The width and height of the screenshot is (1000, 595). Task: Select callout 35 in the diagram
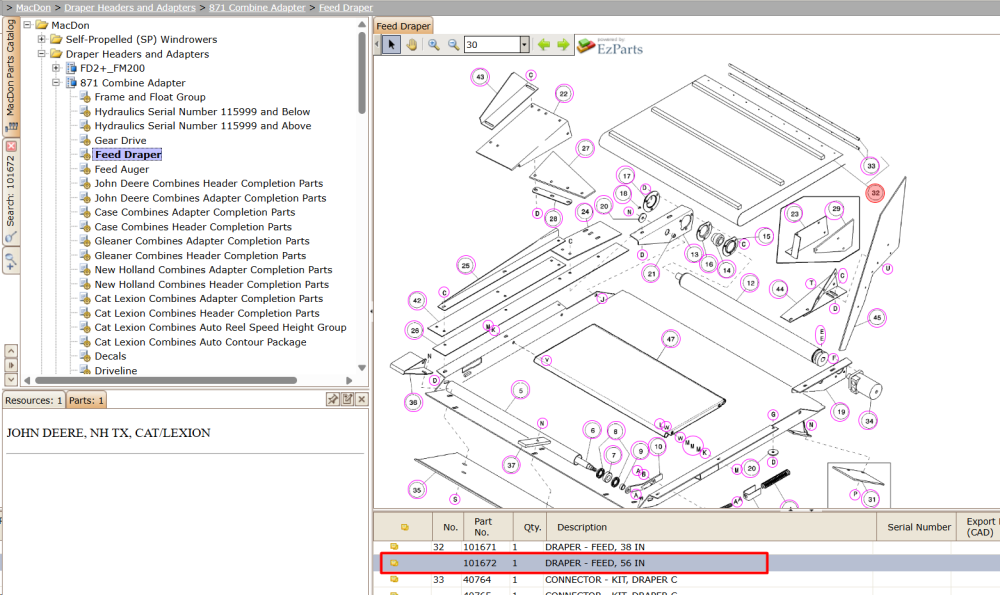[x=417, y=490]
